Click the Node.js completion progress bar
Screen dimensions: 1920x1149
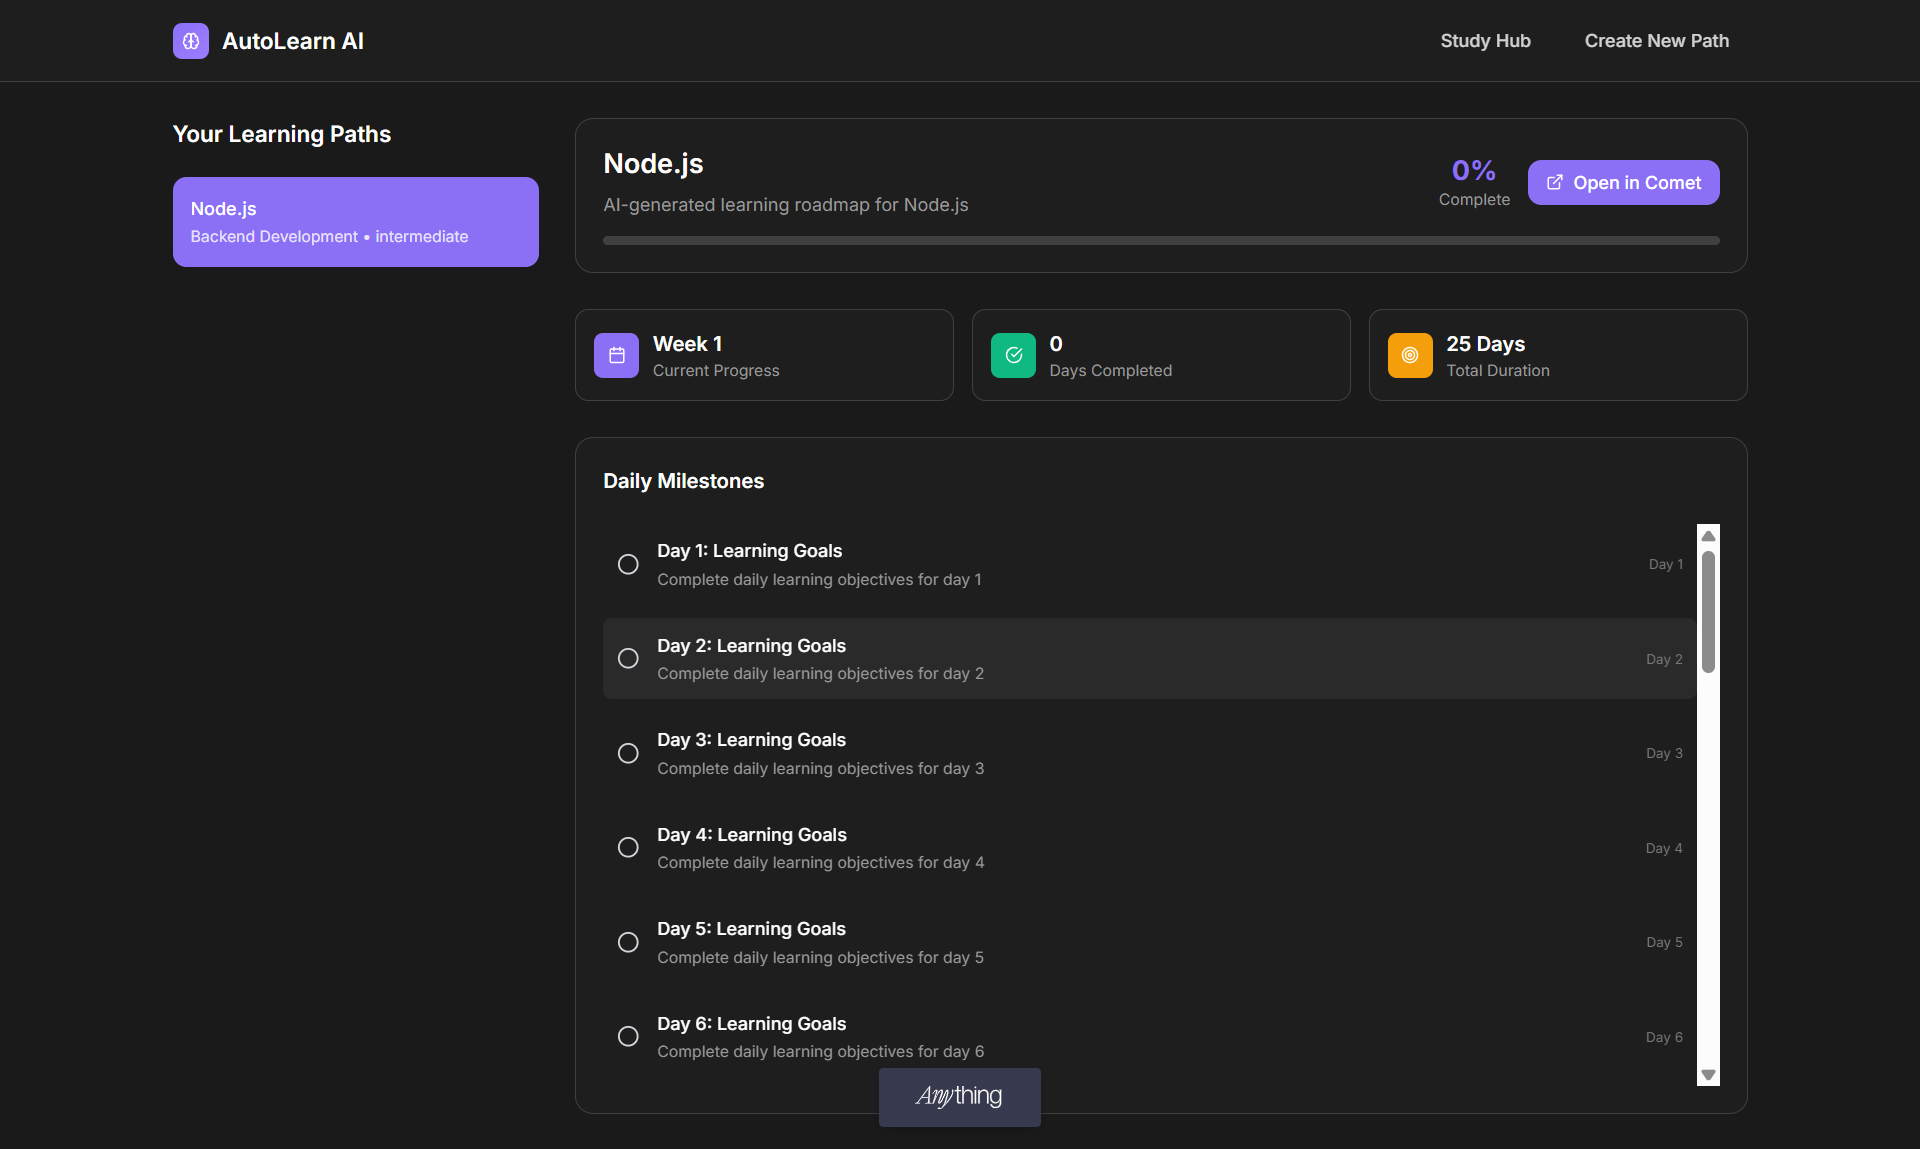click(1160, 240)
